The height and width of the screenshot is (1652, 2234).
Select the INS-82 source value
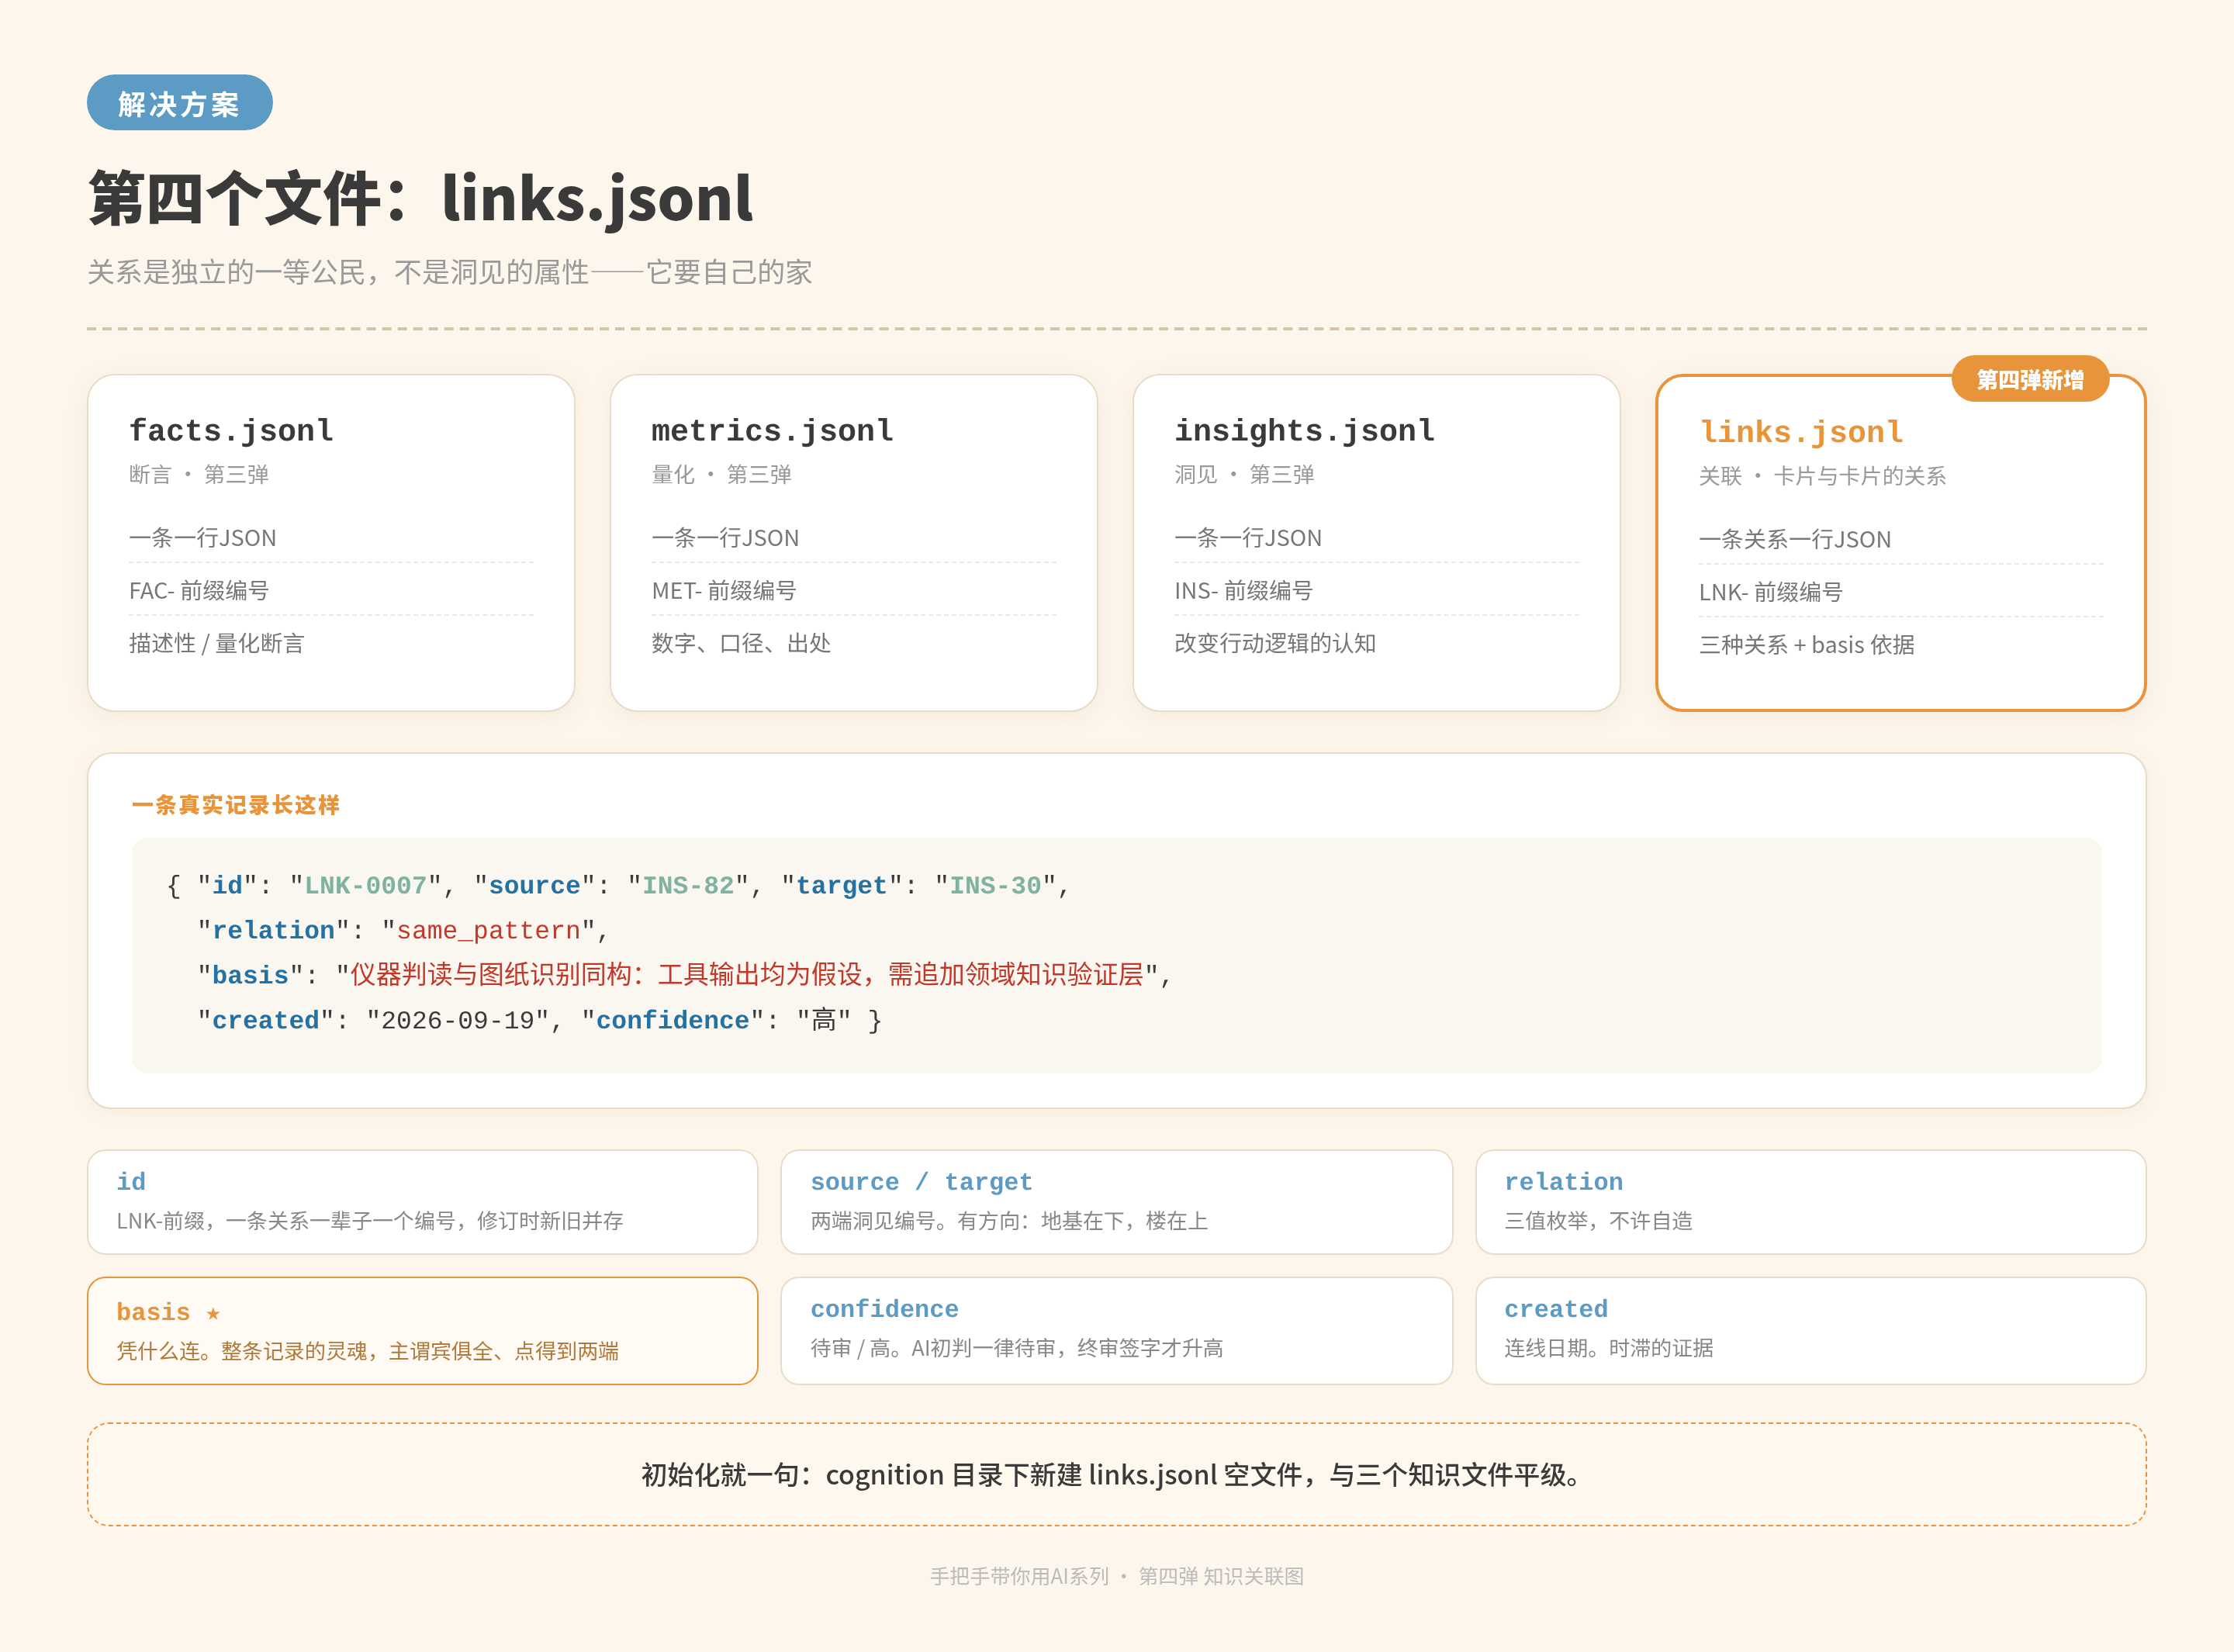(688, 886)
